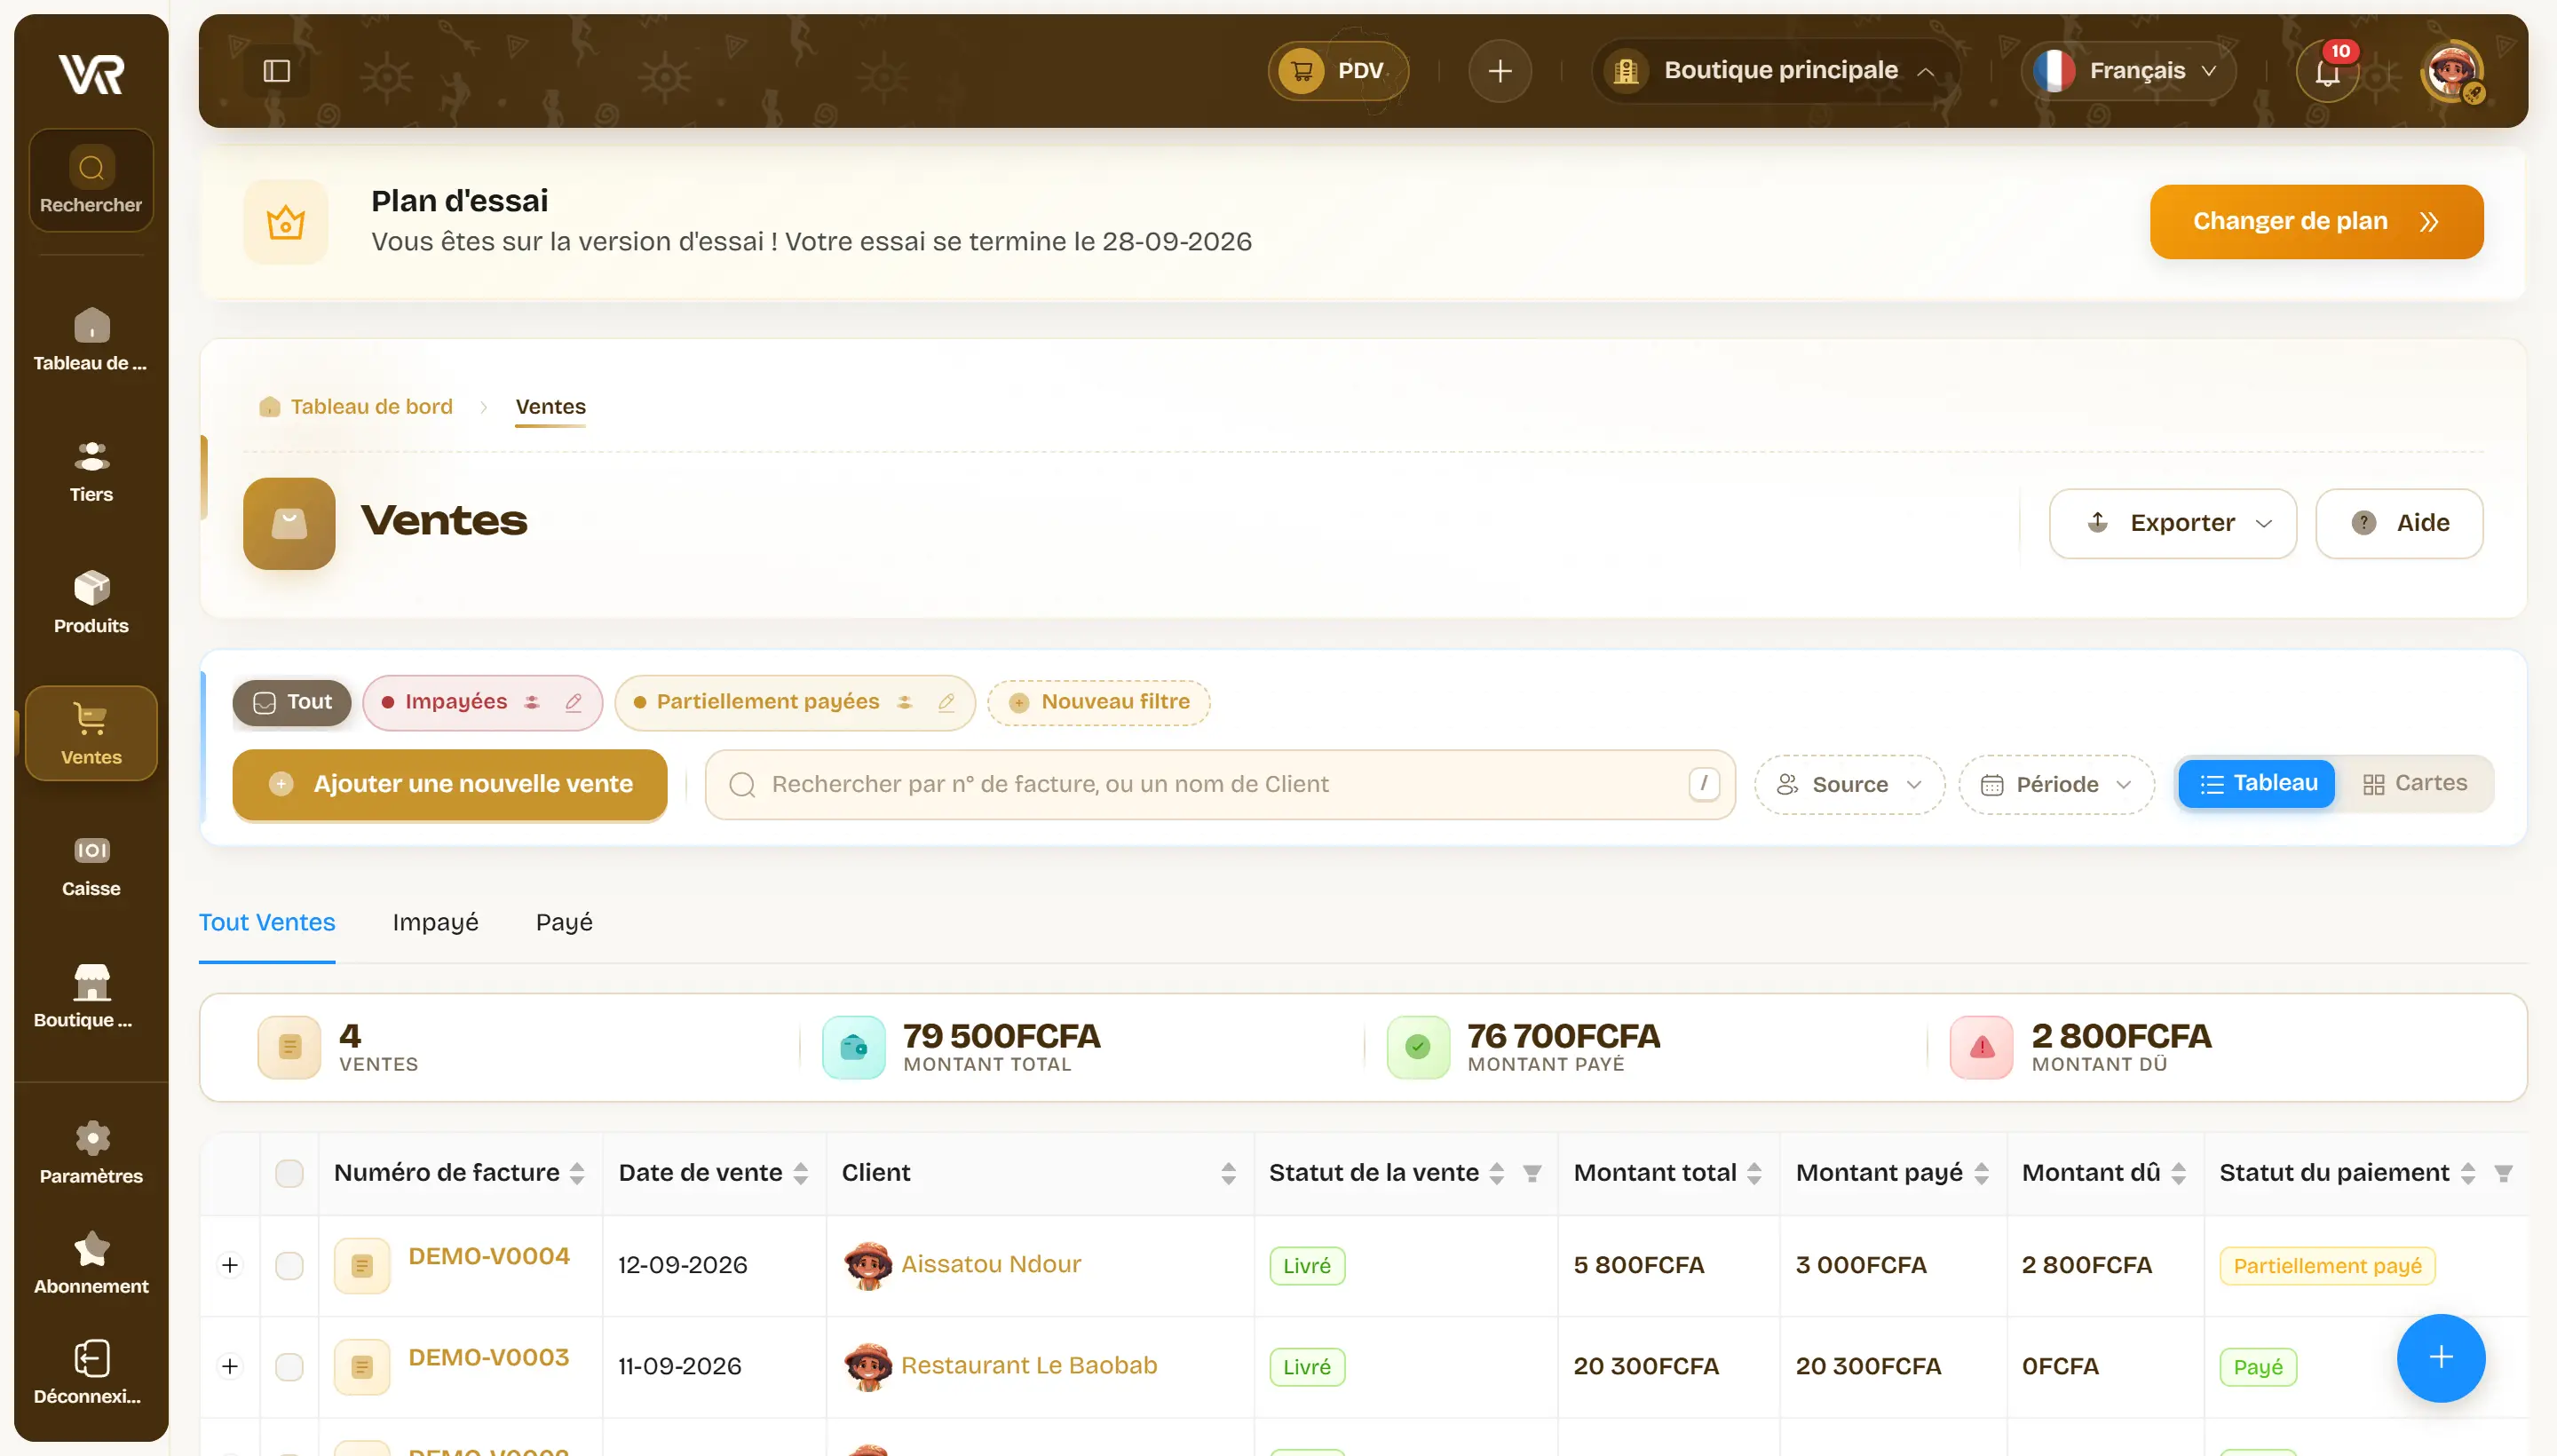Open Produits section in sidebar
The image size is (2557, 1456).
point(91,602)
